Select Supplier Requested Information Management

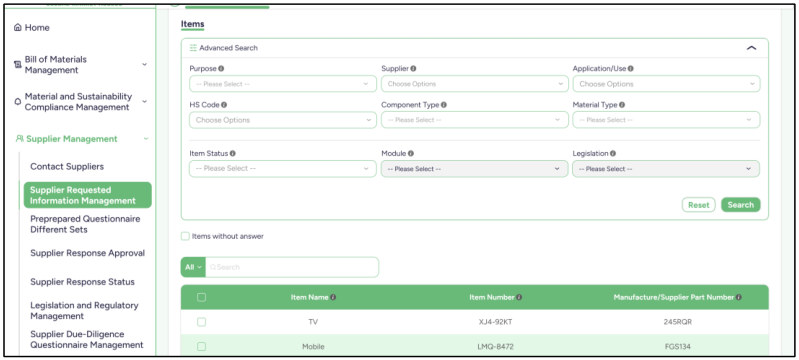tap(88, 195)
